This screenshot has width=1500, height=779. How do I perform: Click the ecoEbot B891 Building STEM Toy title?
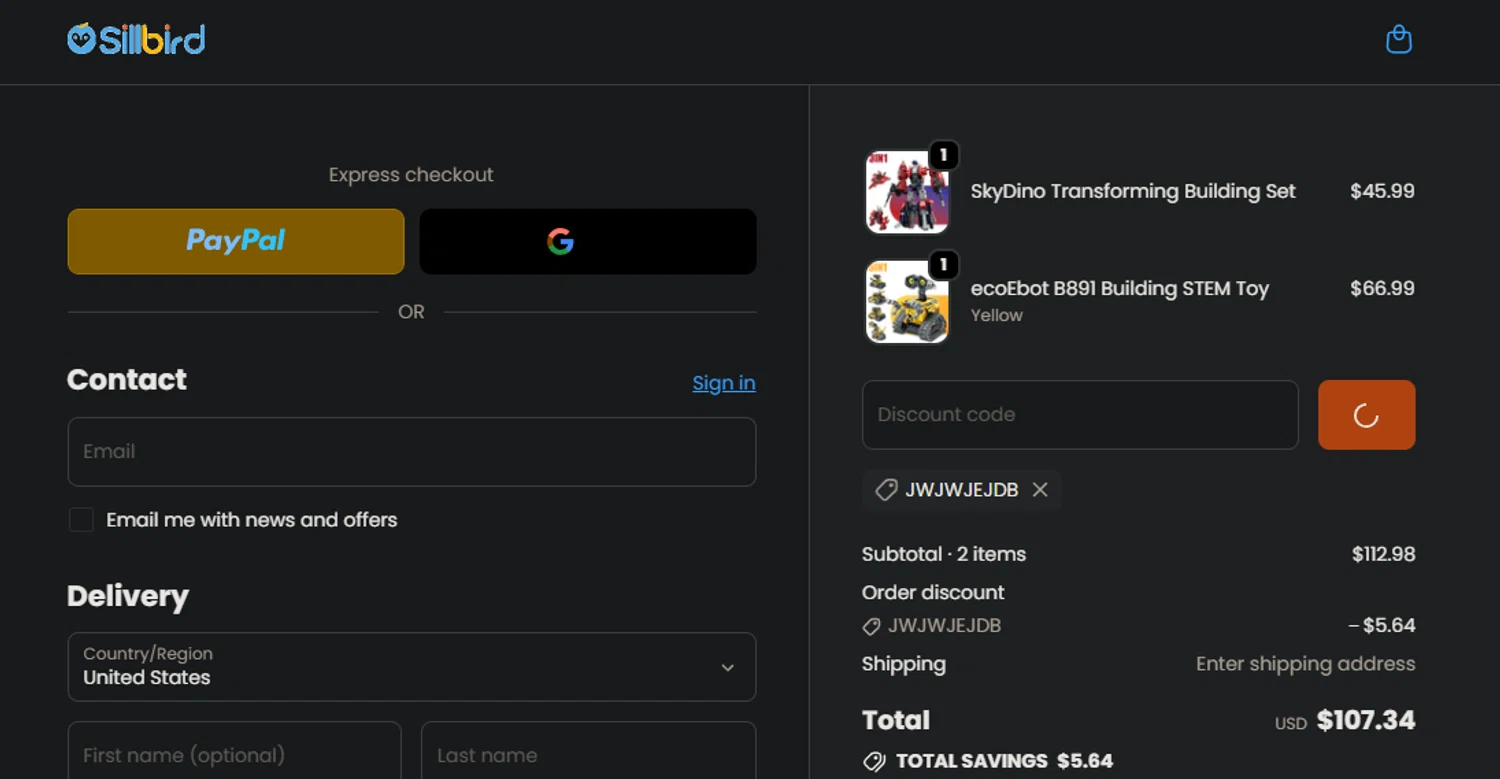[1119, 289]
